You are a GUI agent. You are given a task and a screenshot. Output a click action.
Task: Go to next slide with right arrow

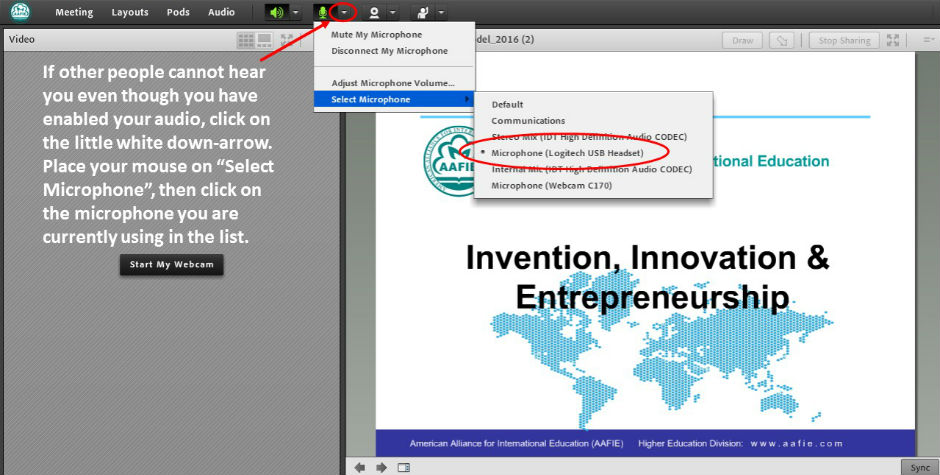381,467
